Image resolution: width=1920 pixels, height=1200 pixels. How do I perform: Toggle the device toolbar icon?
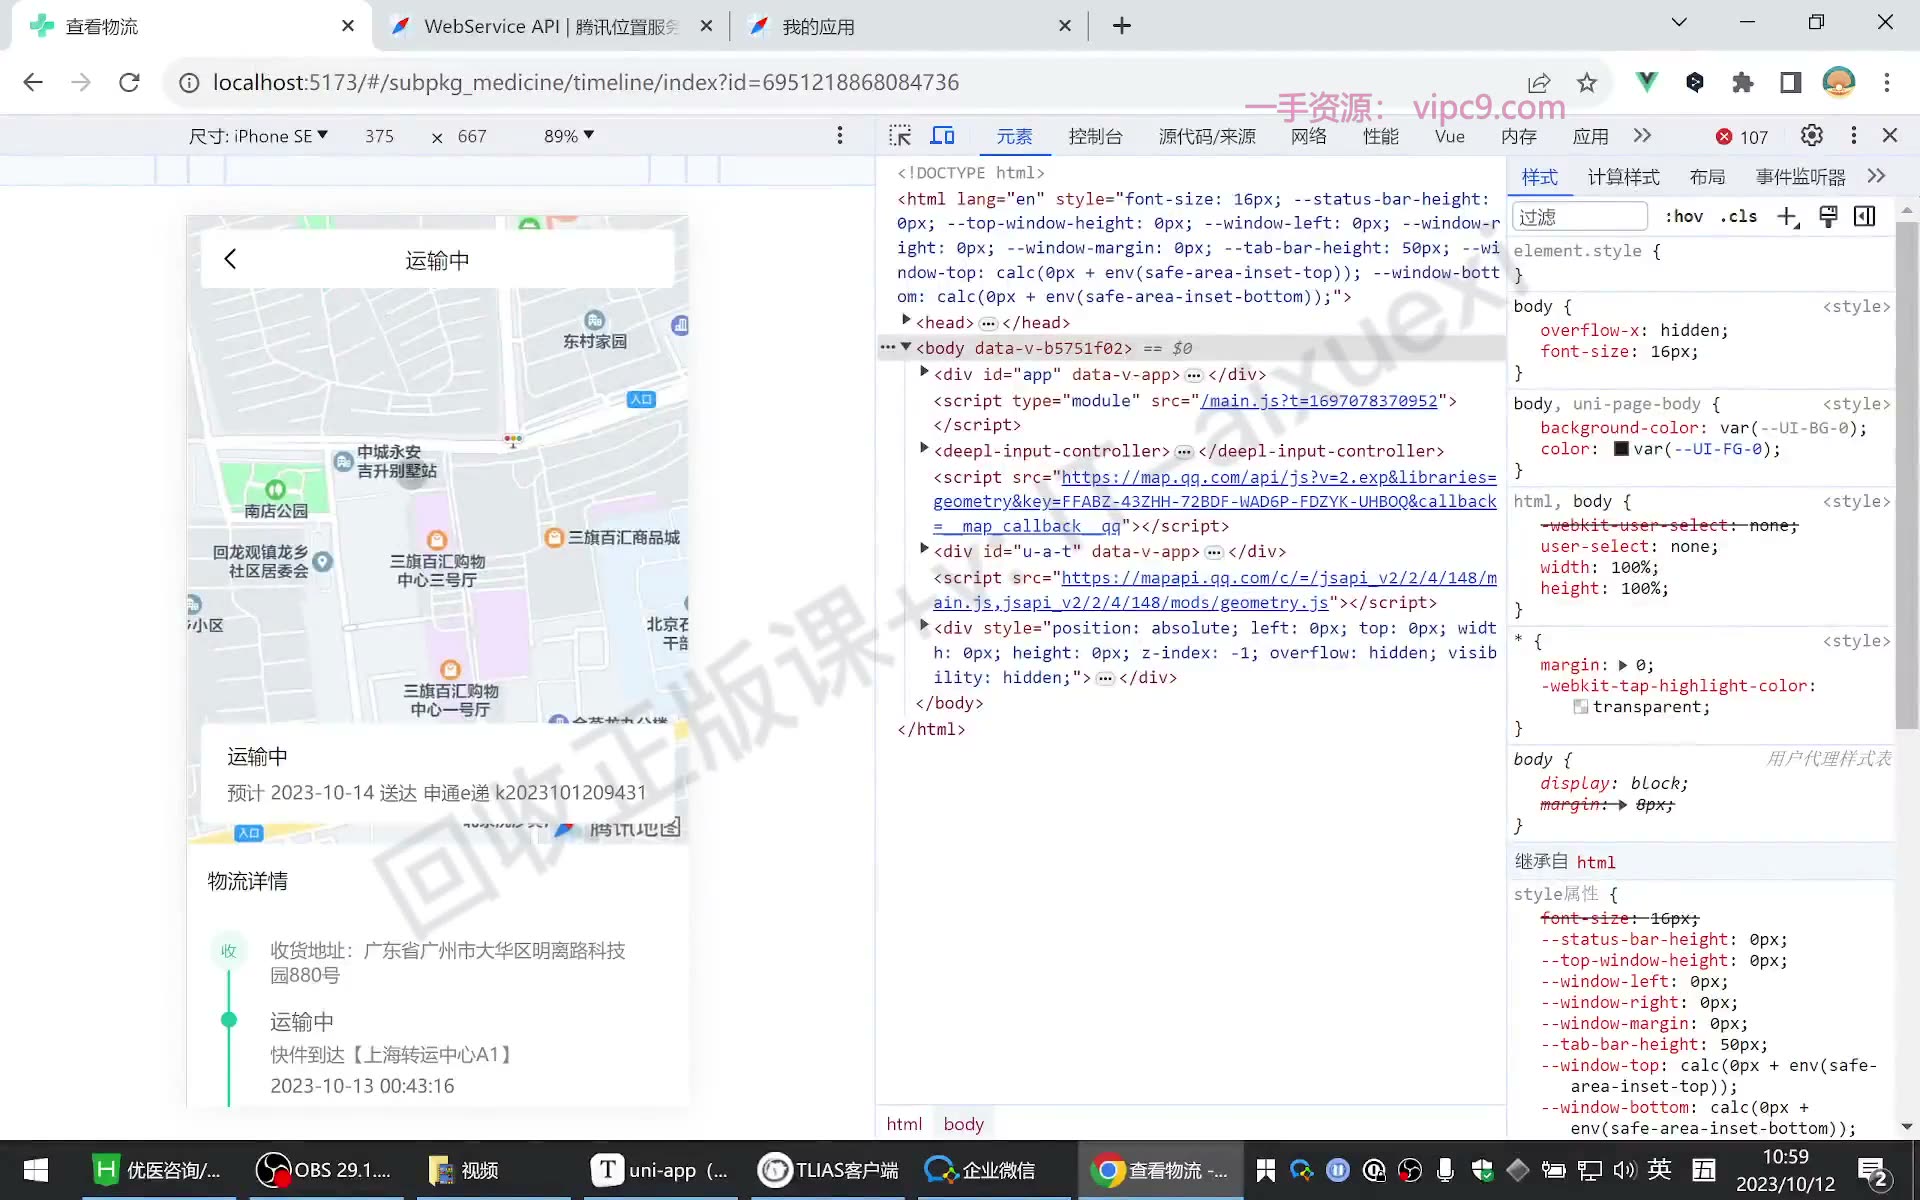click(x=943, y=136)
